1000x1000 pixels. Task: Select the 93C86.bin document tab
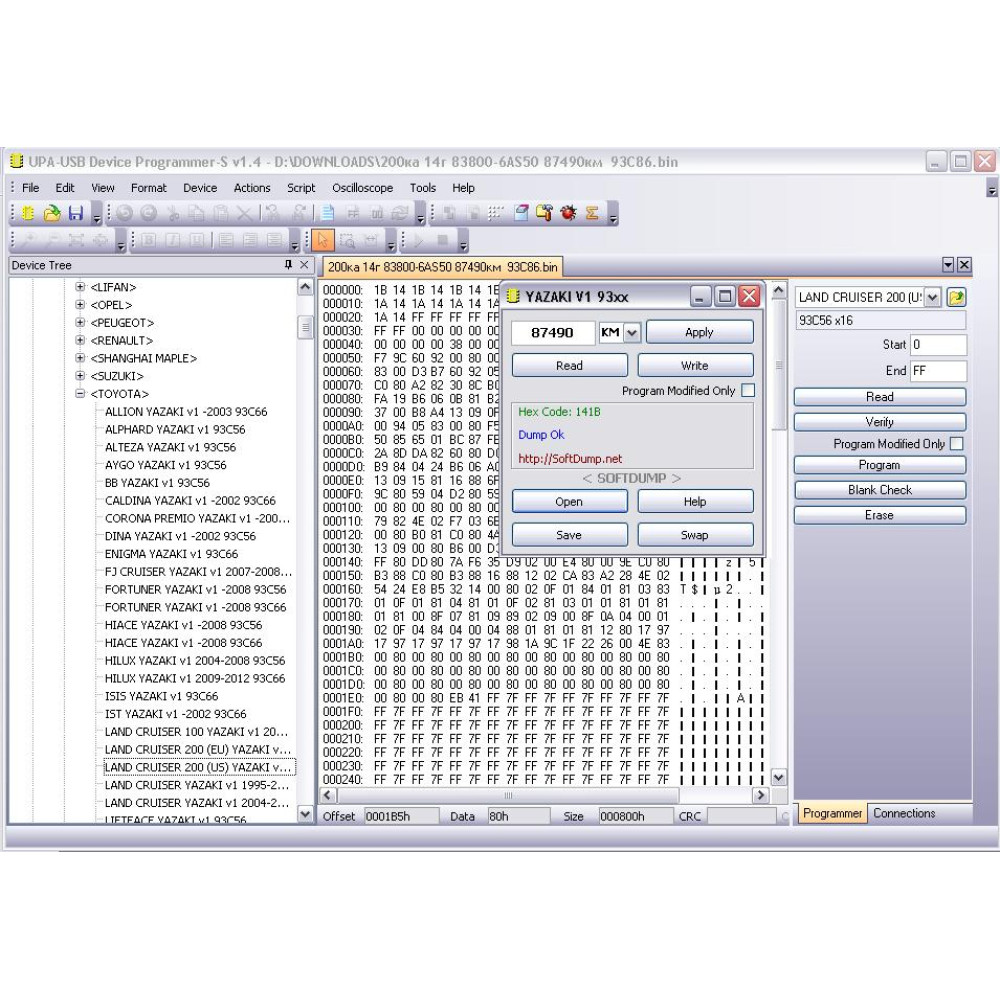(442, 267)
